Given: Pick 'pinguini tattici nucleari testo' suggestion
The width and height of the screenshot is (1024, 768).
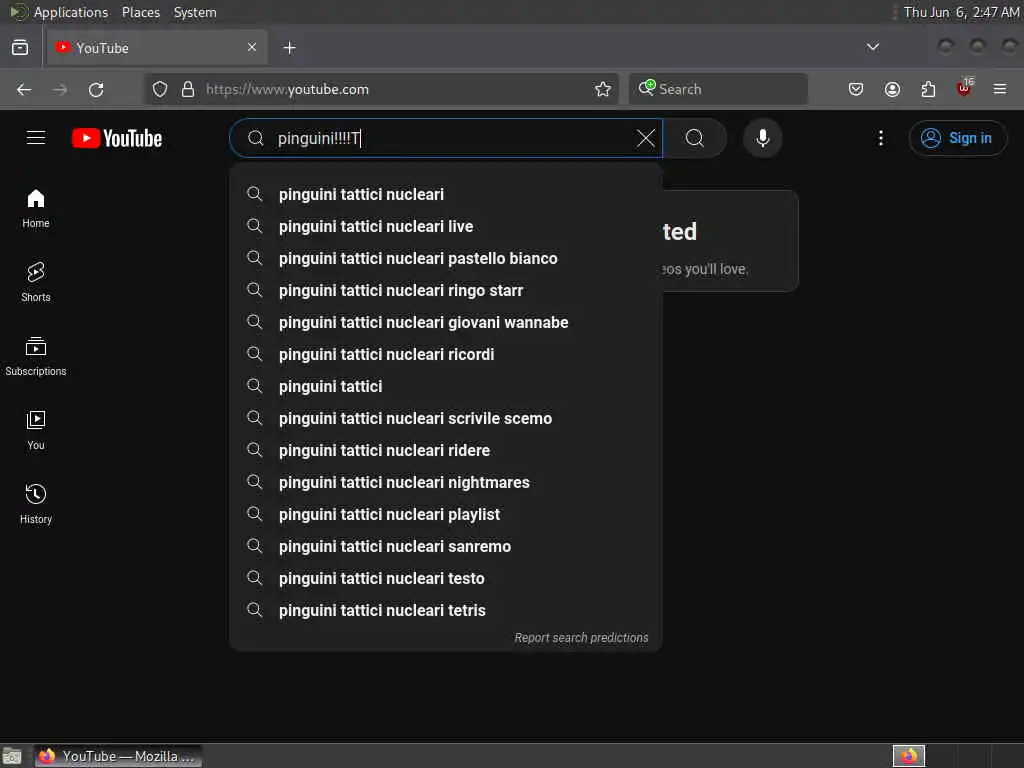Looking at the screenshot, I should pyautogui.click(x=446, y=579).
